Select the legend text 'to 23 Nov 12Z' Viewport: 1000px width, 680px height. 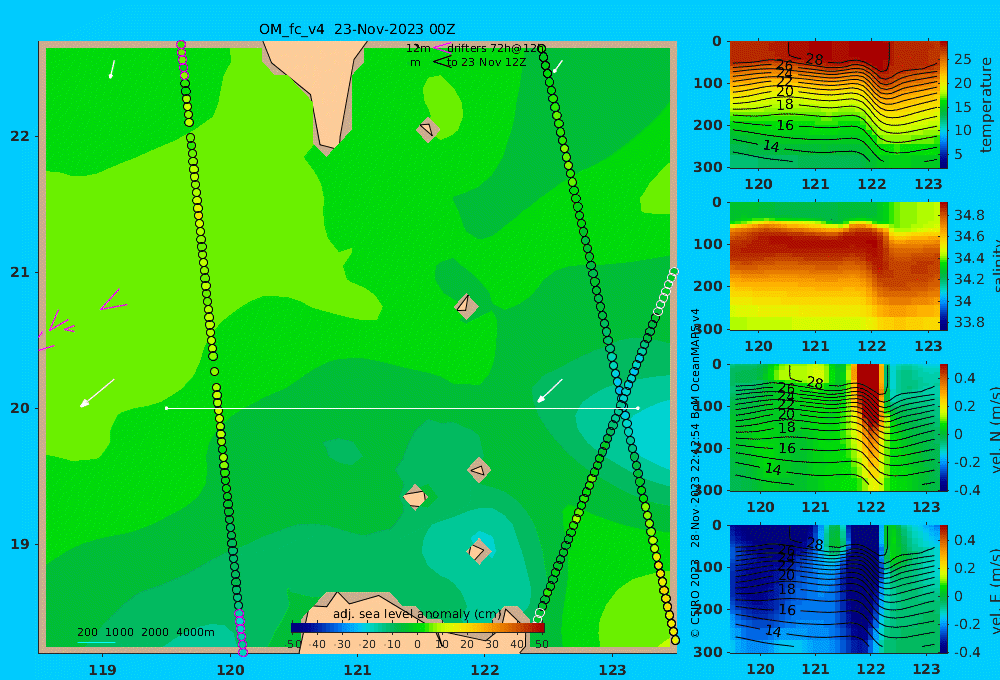pyautogui.click(x=486, y=63)
